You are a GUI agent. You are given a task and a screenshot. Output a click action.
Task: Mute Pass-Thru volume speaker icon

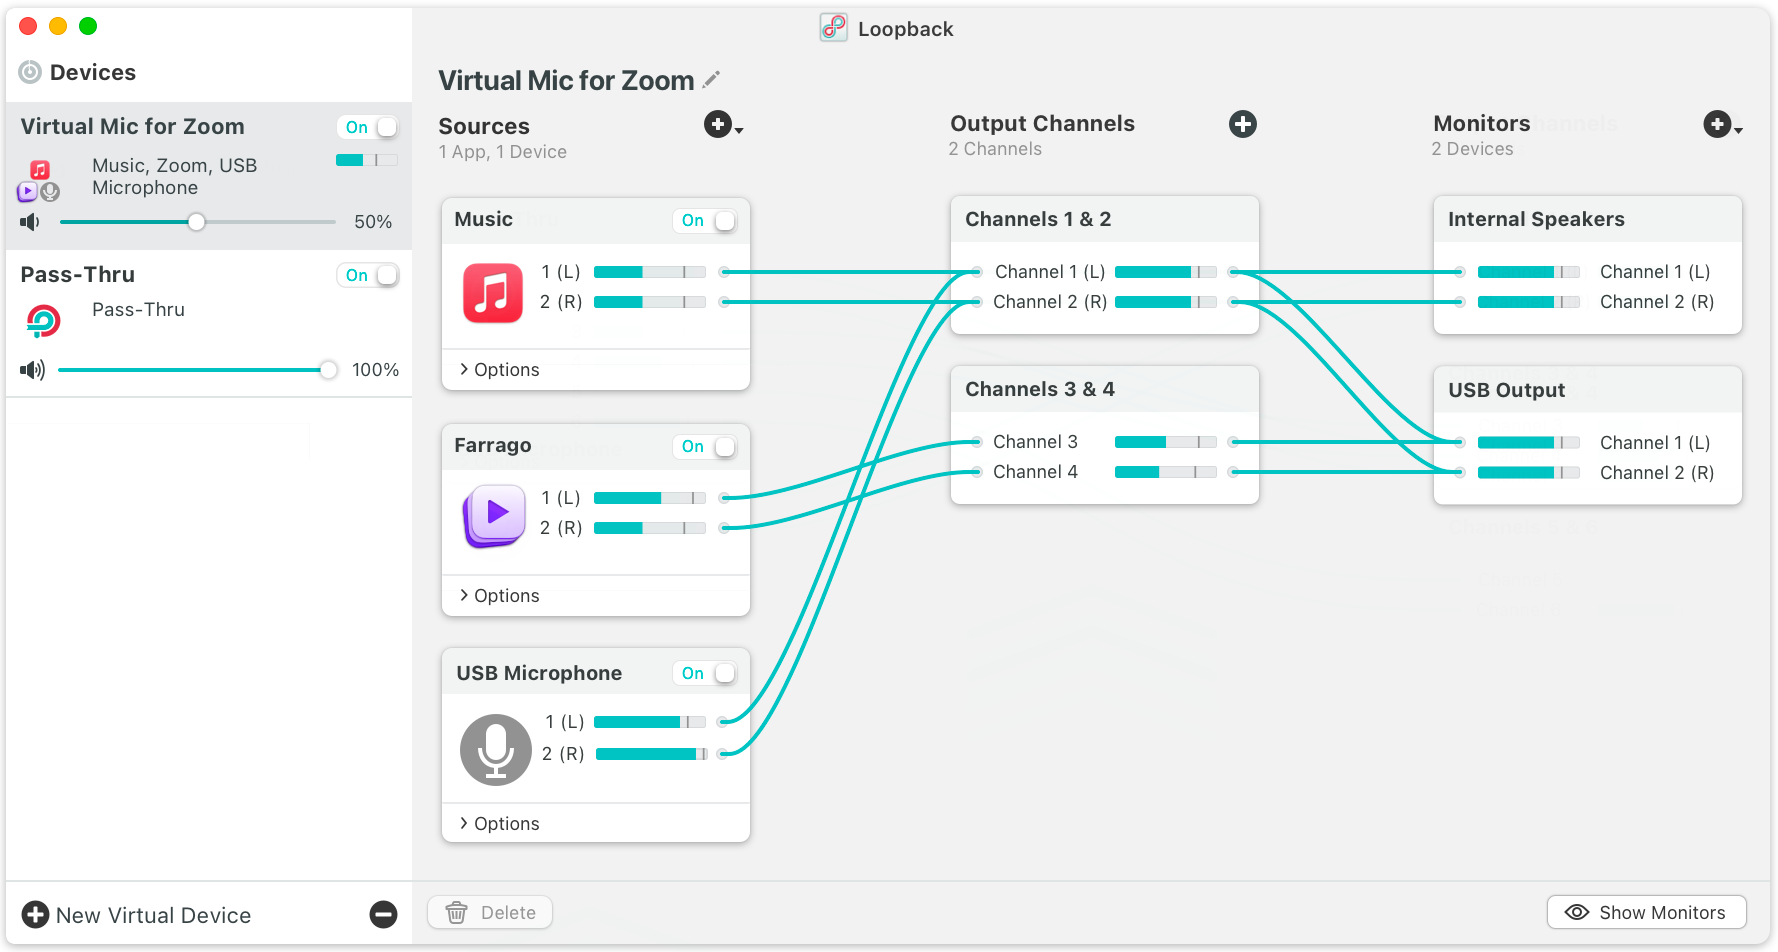tap(33, 370)
